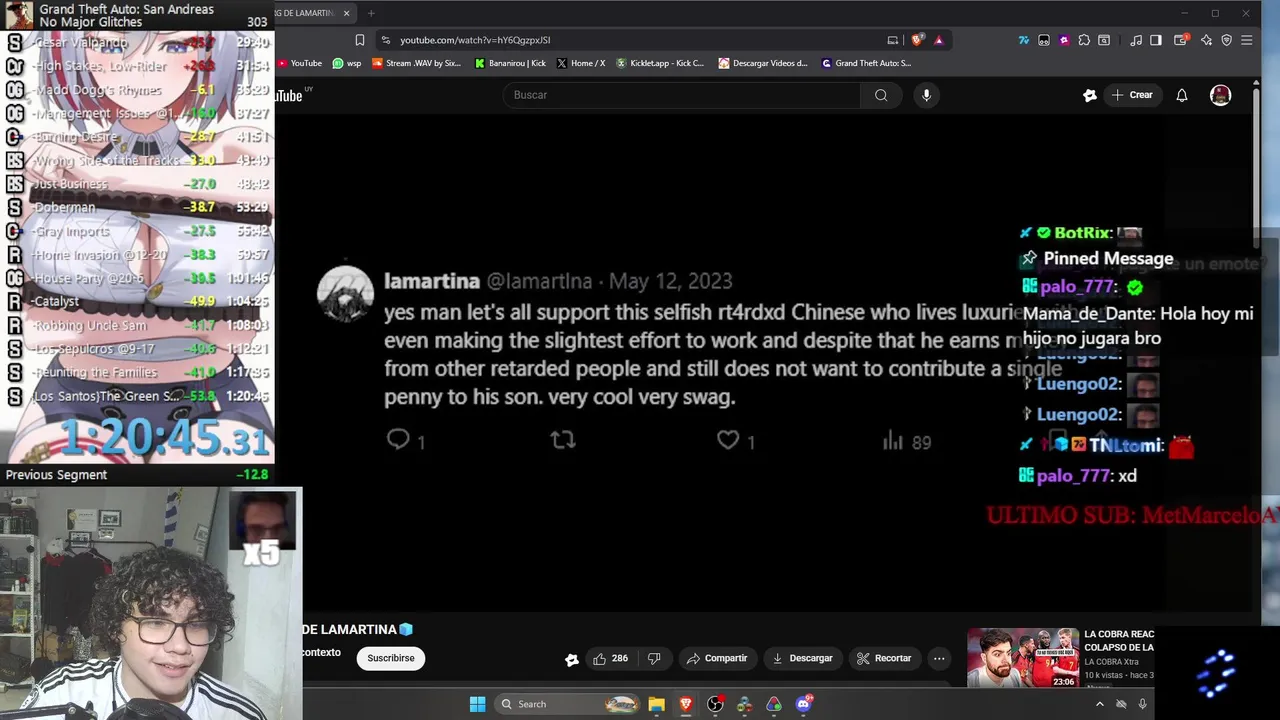
Task: Open the Leo AI sparkle icon
Action: coord(1206,40)
